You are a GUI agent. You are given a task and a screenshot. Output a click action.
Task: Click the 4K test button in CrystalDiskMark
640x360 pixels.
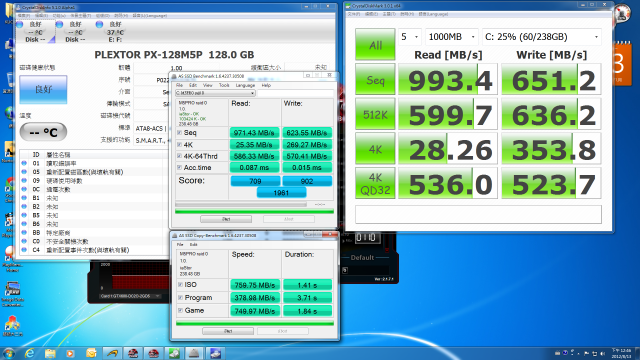point(375,149)
